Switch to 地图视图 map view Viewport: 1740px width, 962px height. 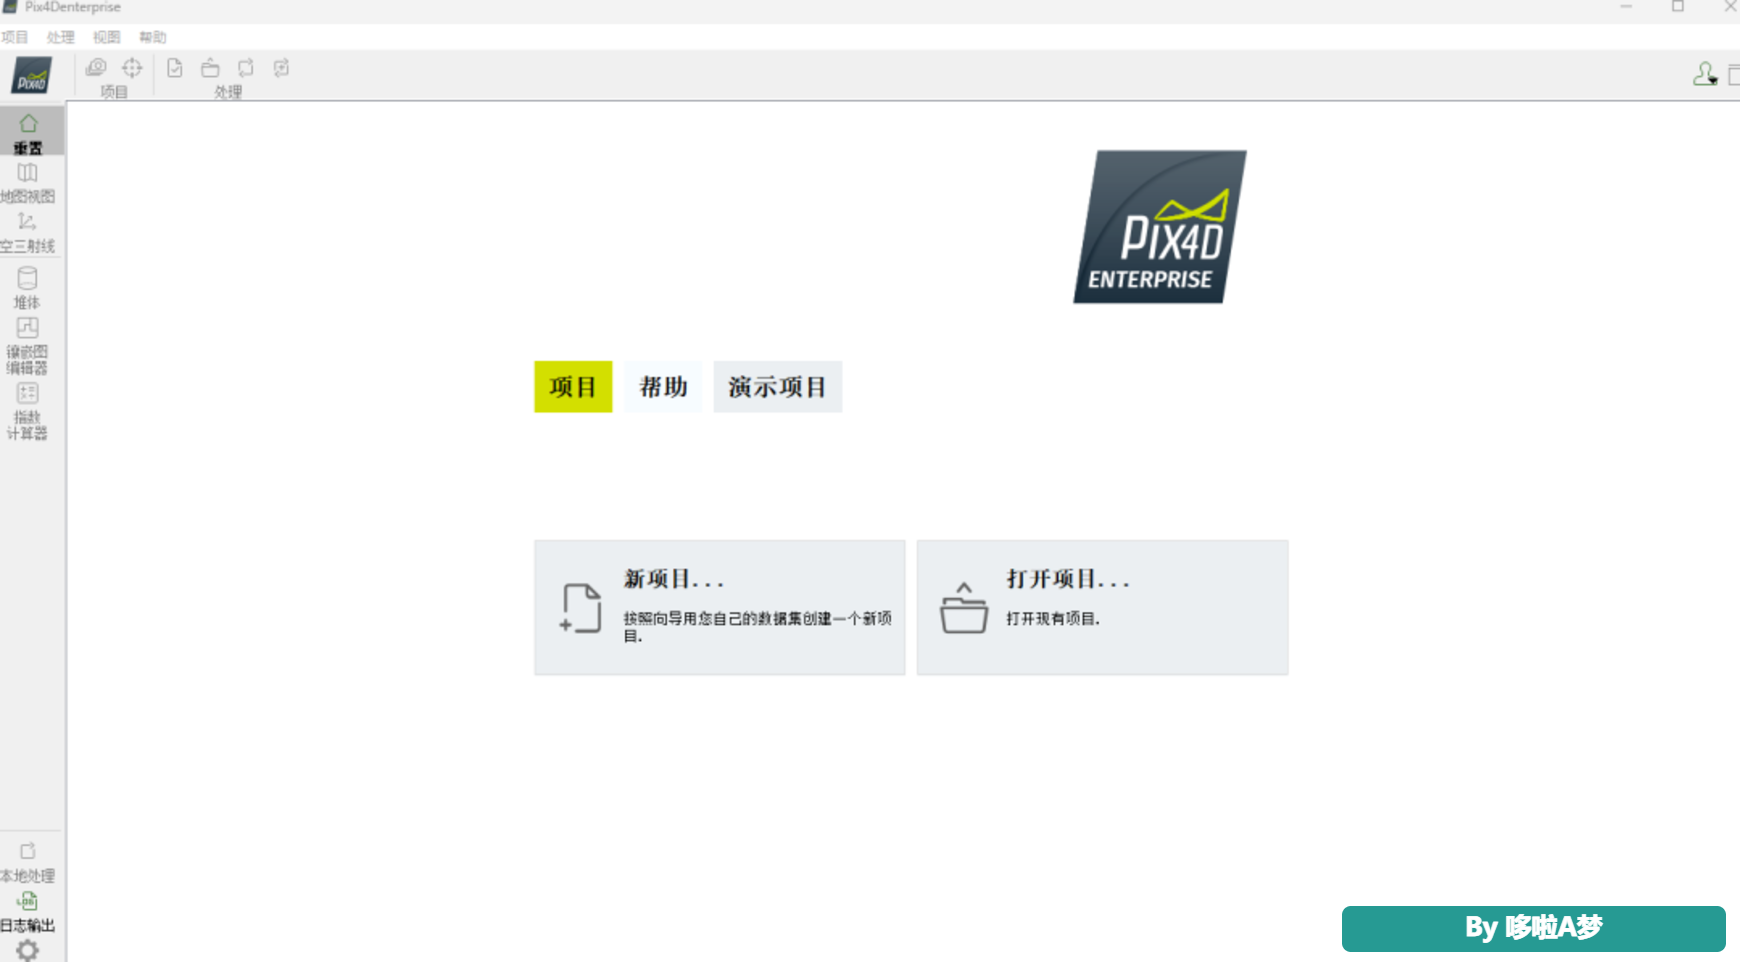(28, 183)
